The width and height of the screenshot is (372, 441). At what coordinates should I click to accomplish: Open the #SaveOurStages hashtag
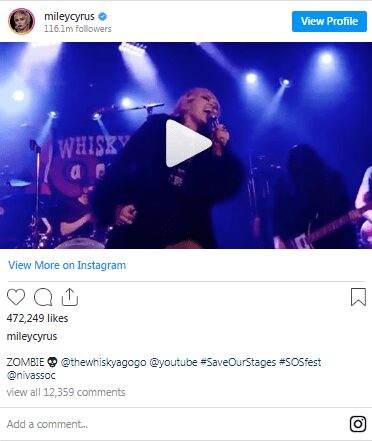(x=238, y=362)
